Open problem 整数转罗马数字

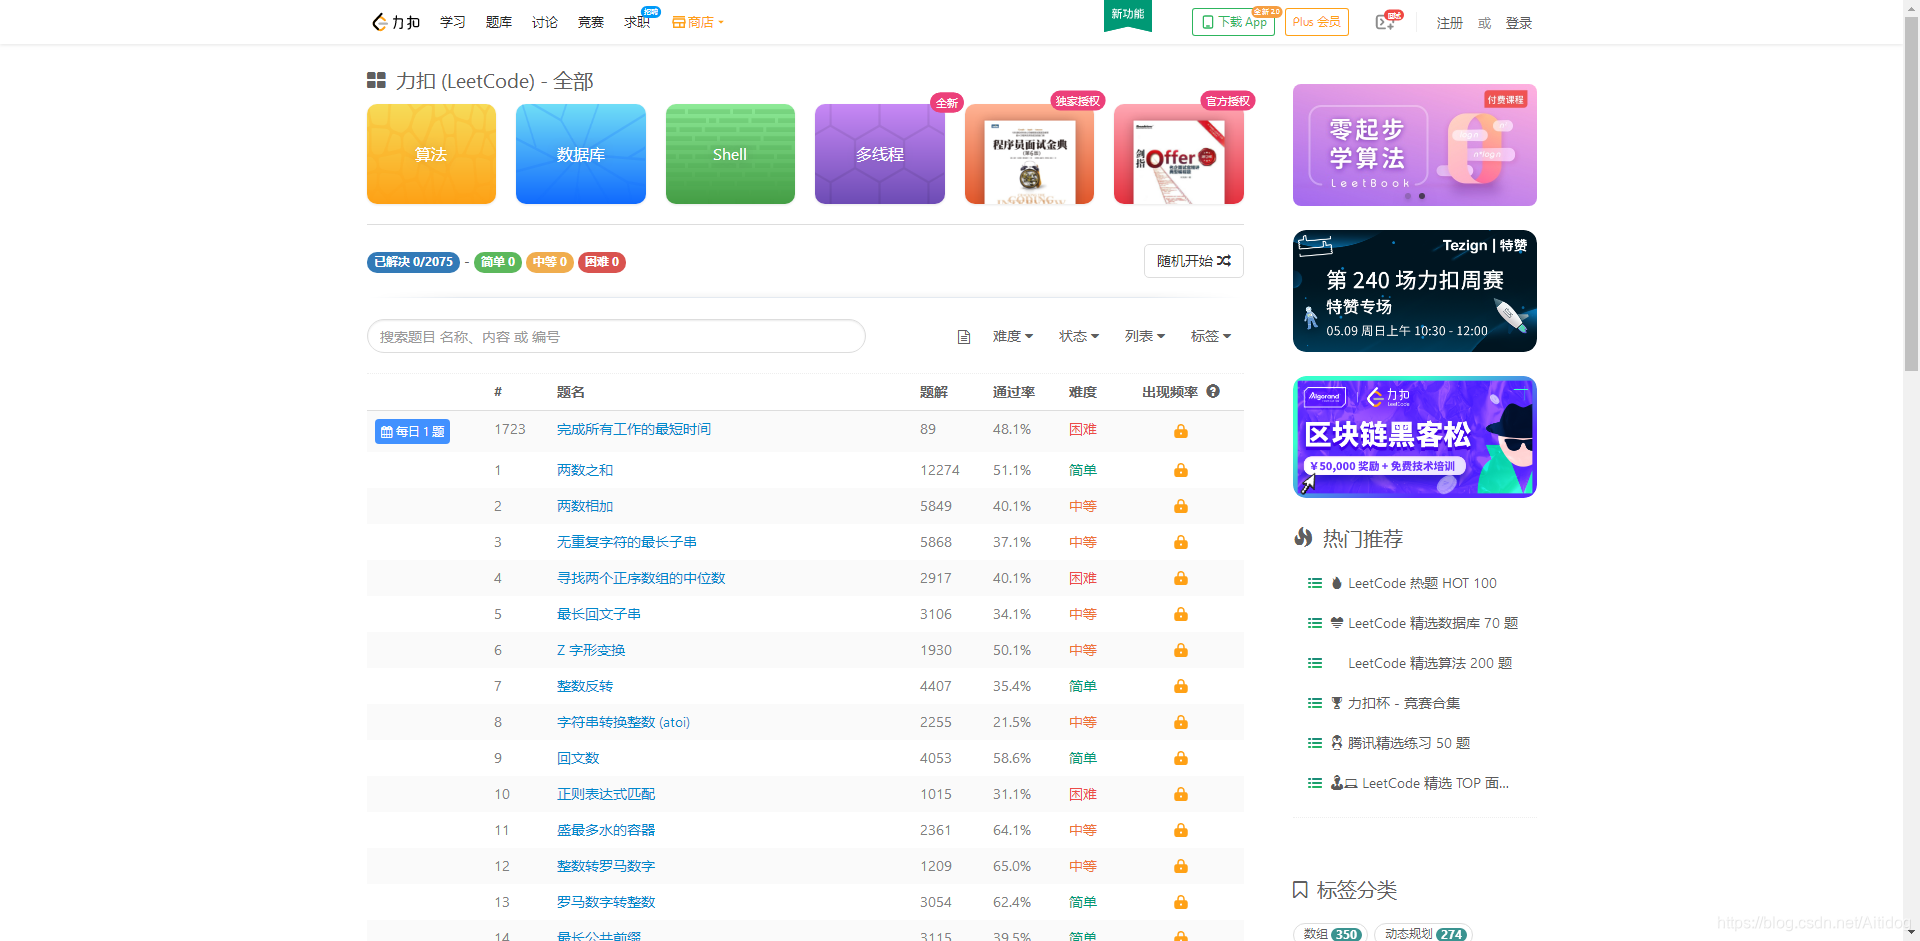click(x=606, y=866)
